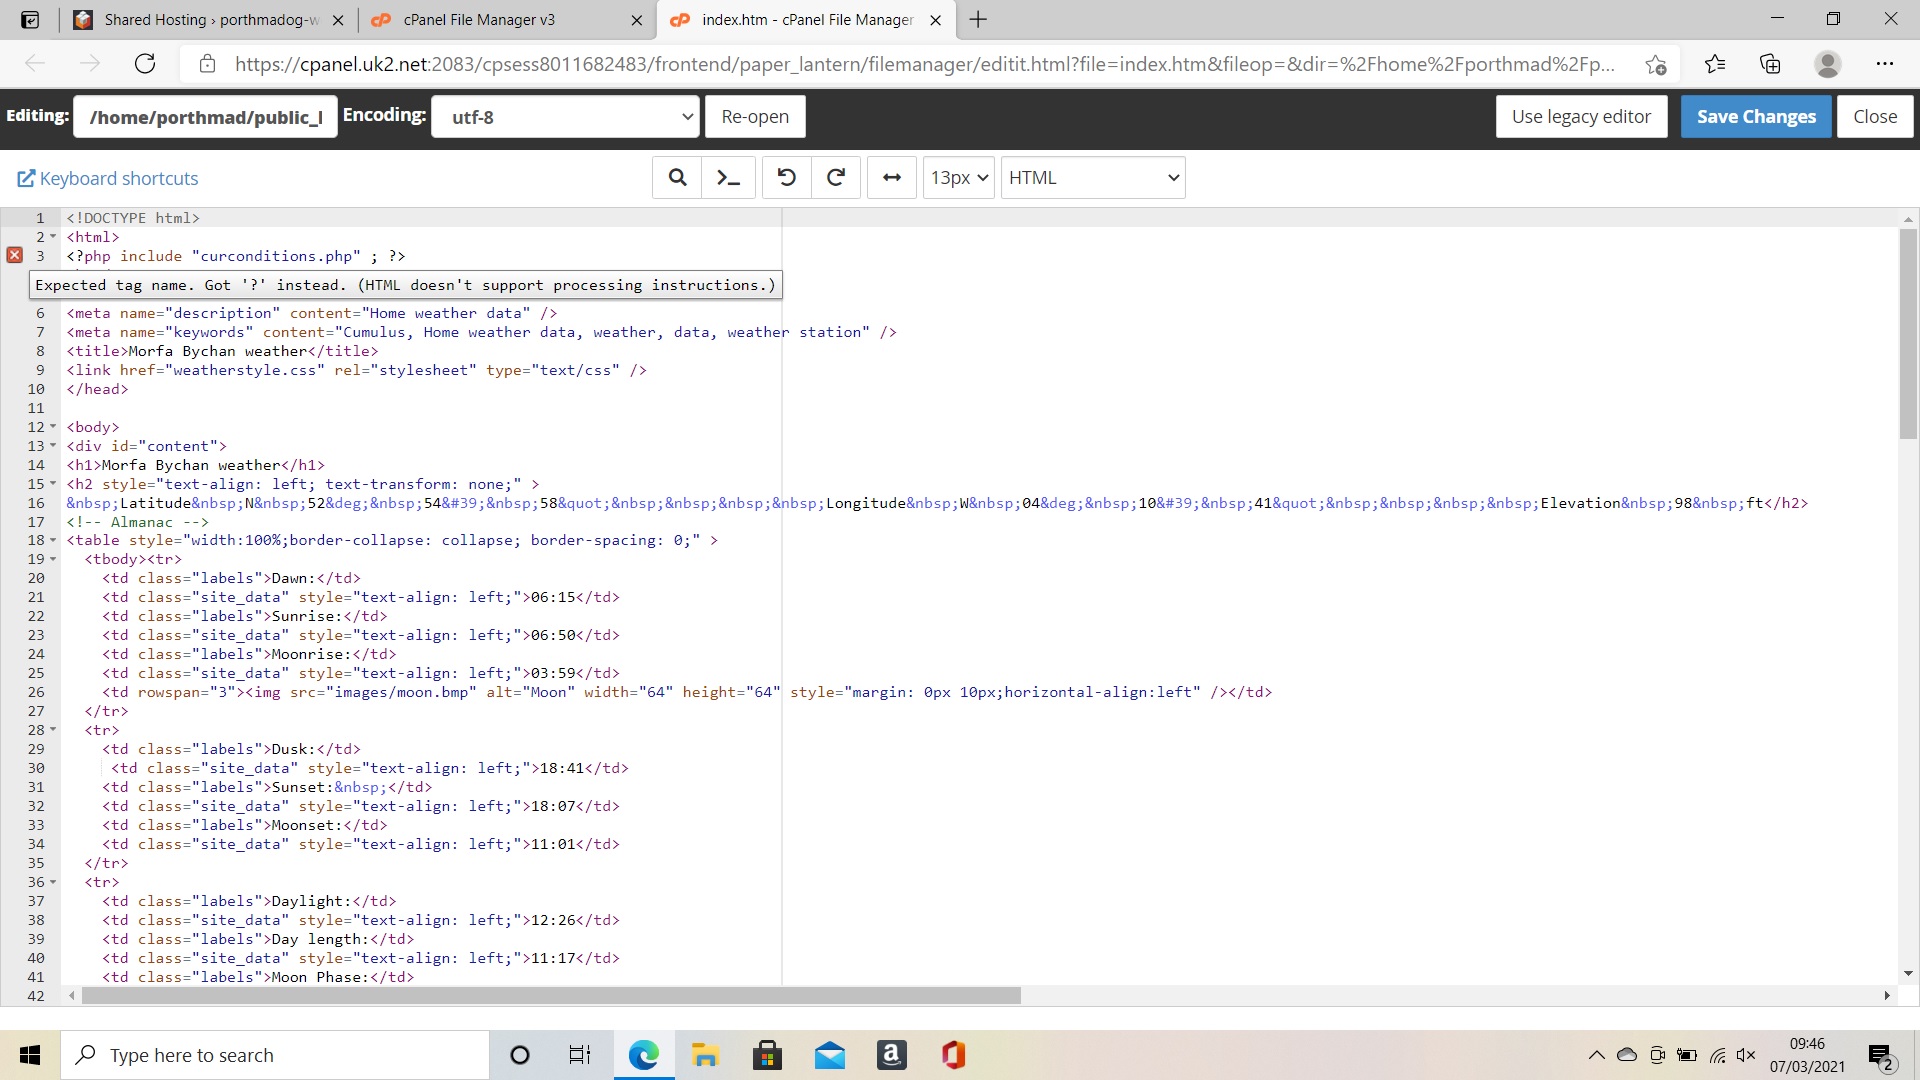Switch to cPanel File Manager v3 tab
1920x1080 pixels.
tap(480, 20)
